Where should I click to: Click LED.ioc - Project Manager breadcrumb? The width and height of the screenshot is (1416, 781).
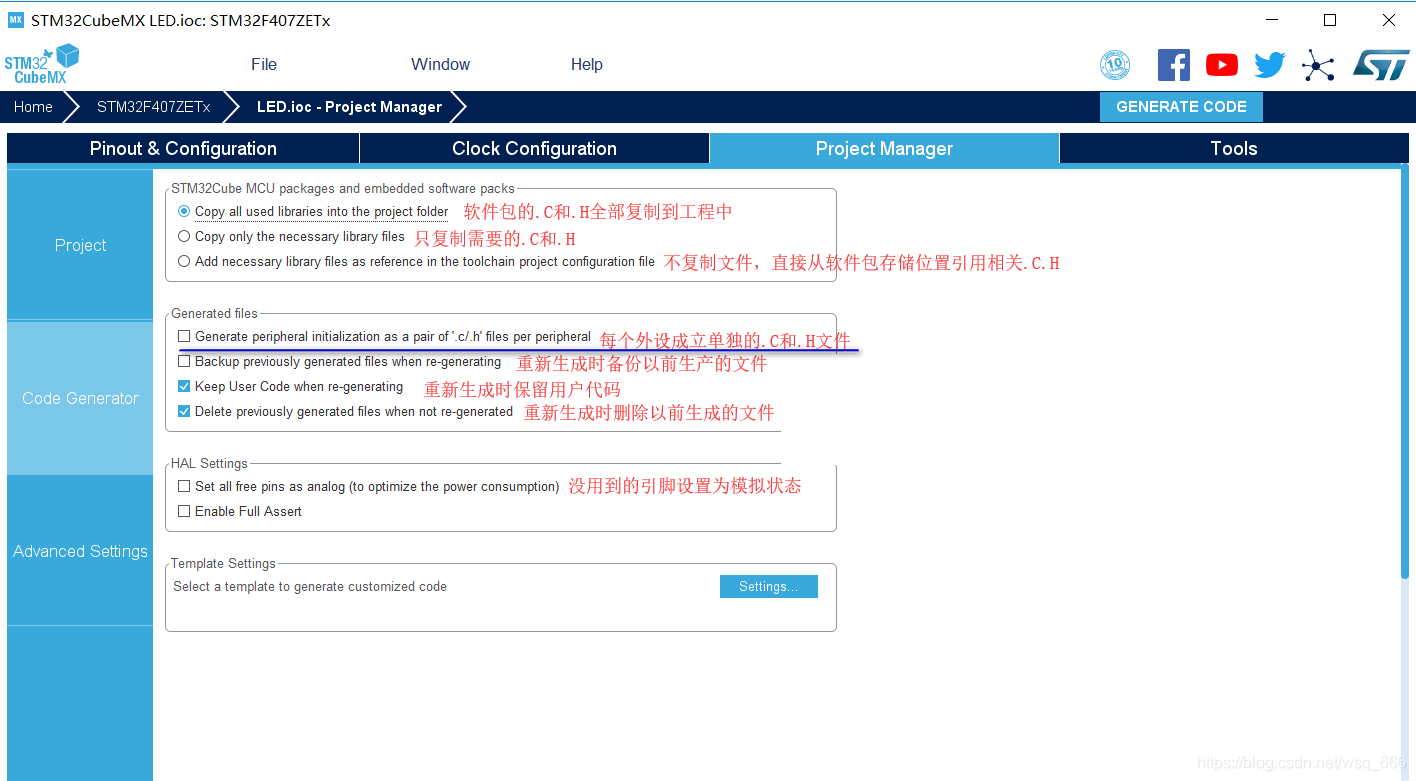pyautogui.click(x=349, y=107)
